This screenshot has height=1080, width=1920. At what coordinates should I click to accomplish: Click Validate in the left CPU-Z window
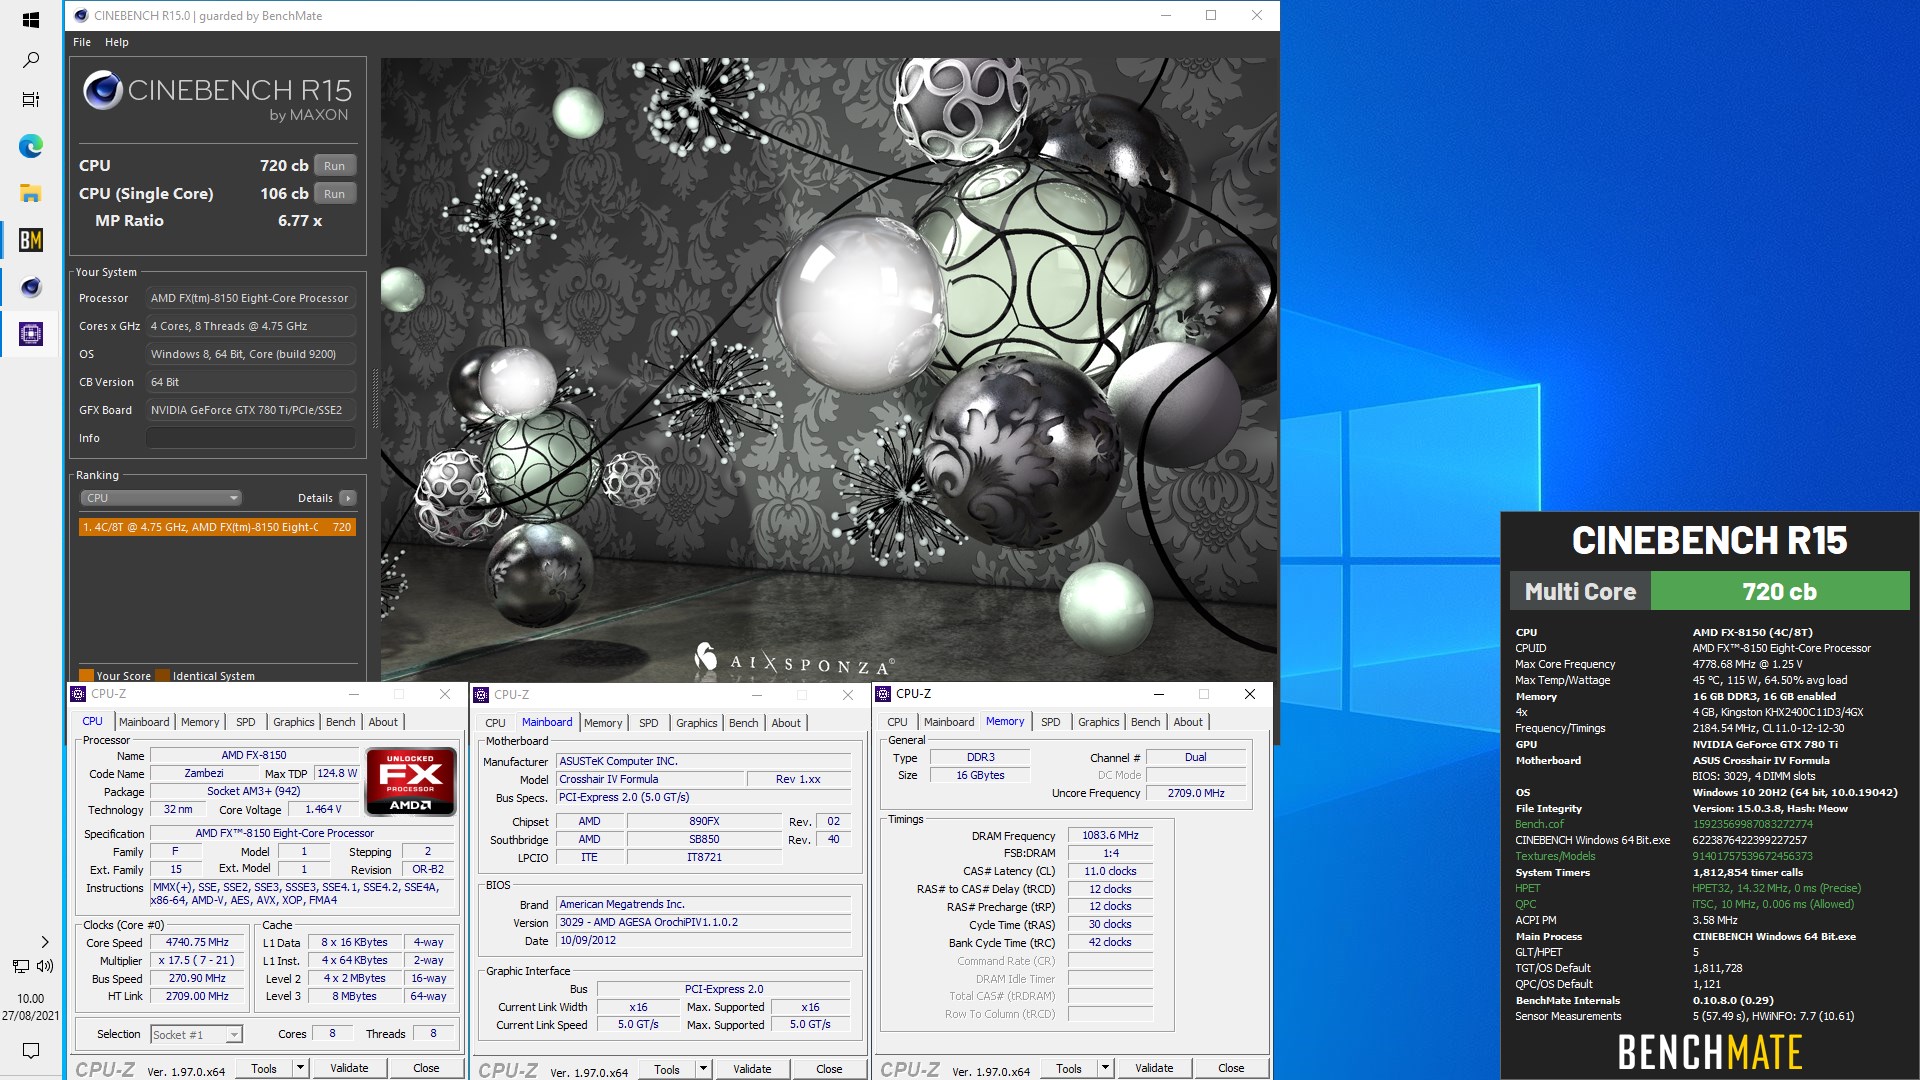coord(349,1068)
